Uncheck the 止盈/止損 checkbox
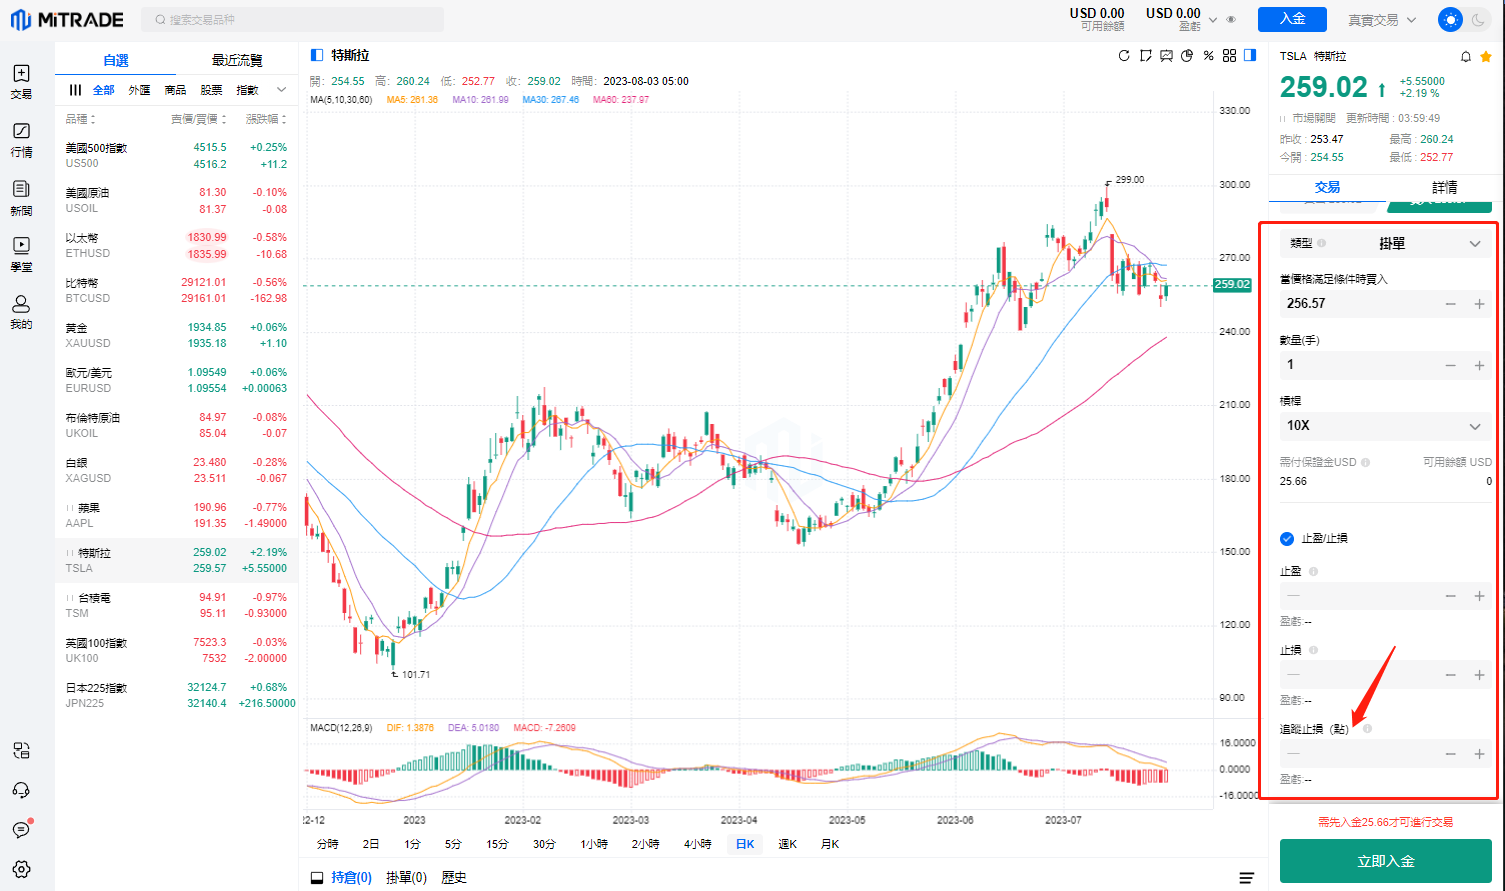Screen dimensions: 1505x891 (x=1287, y=539)
